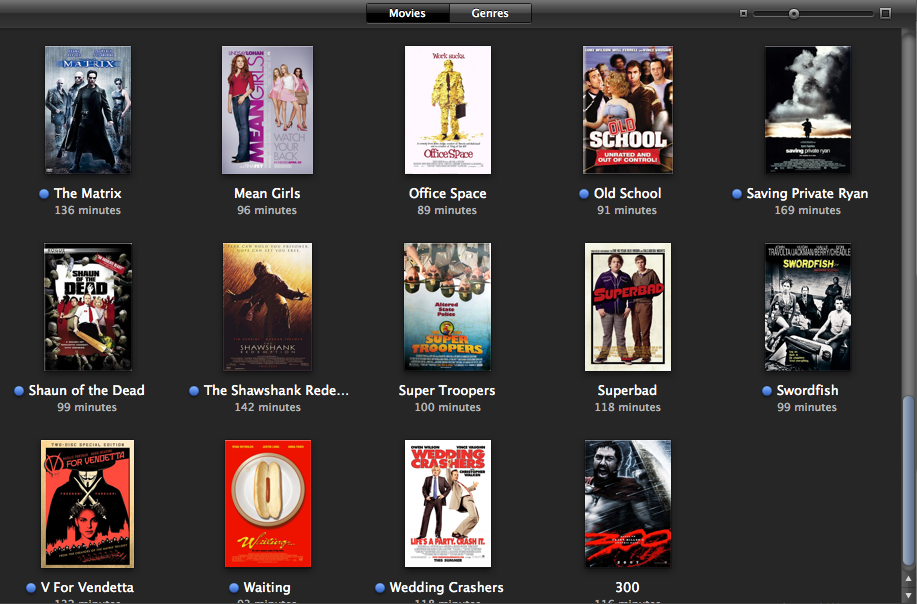917x604 pixels.
Task: Click '99 minutes' under Swordfish
Action: (x=807, y=408)
